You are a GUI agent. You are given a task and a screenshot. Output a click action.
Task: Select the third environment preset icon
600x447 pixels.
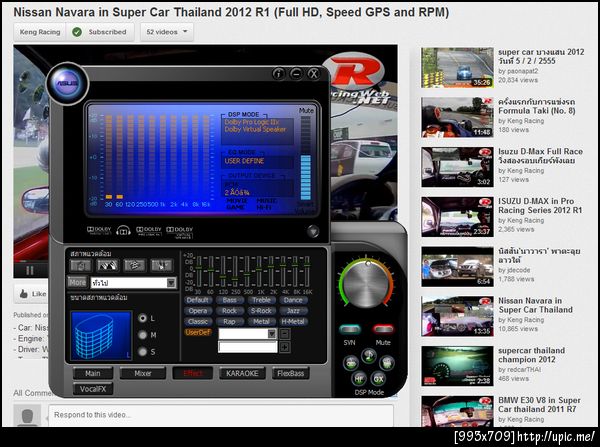pos(134,265)
